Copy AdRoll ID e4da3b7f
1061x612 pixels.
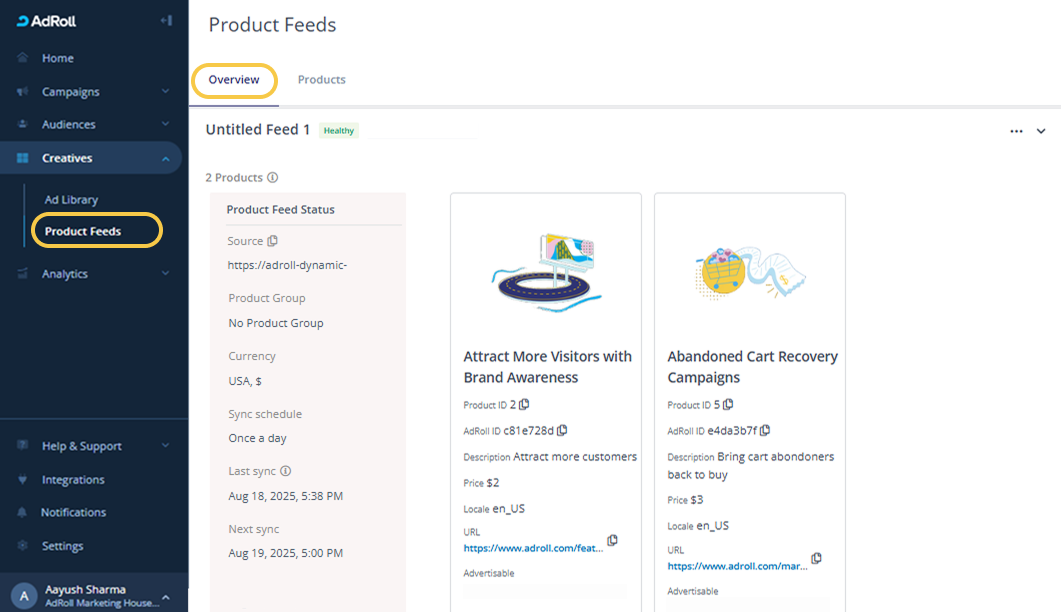point(765,430)
